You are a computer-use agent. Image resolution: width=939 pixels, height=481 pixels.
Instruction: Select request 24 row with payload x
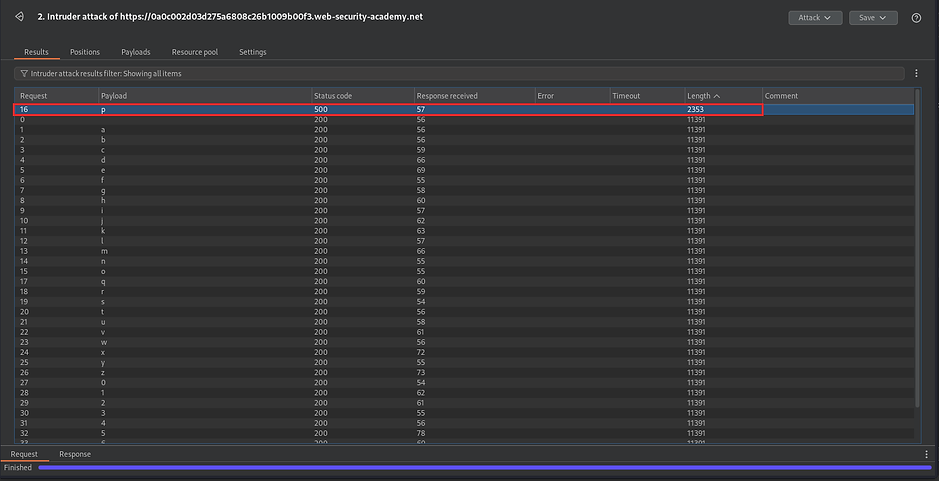pos(465,352)
